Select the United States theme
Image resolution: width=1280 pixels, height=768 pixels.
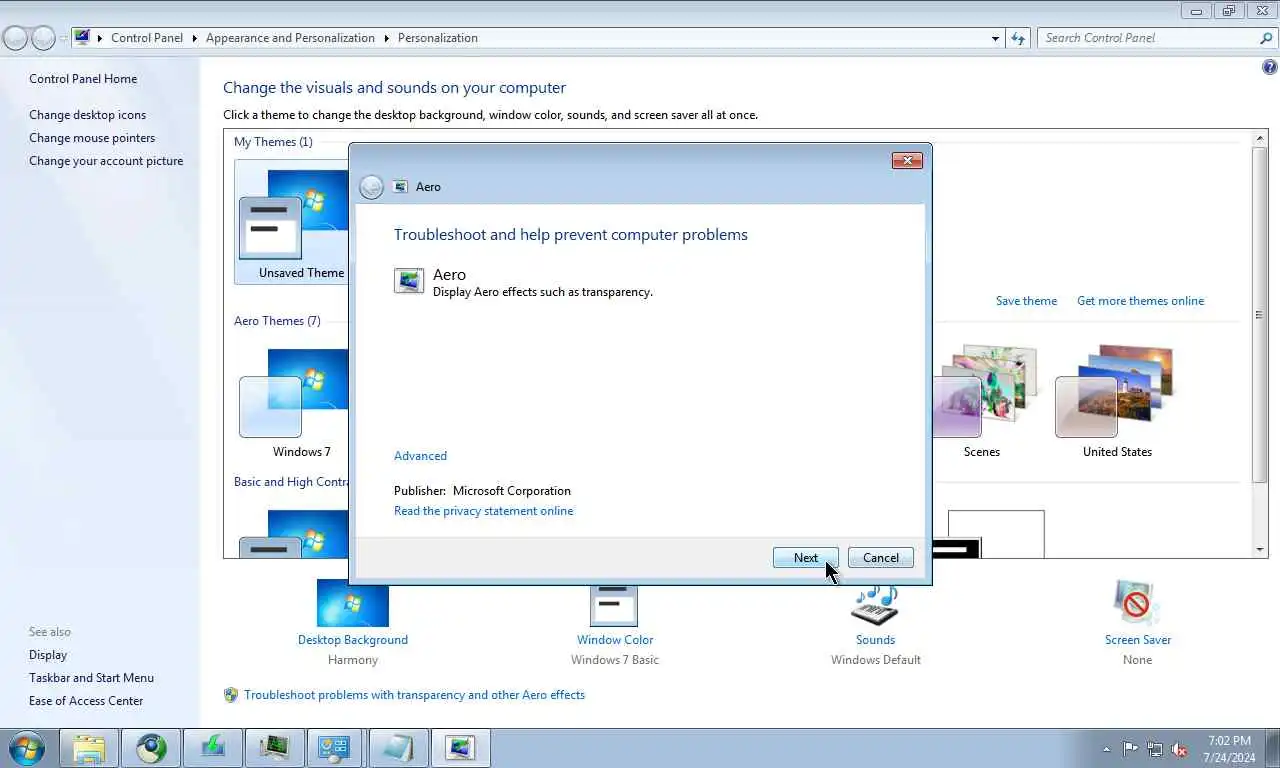click(1117, 401)
